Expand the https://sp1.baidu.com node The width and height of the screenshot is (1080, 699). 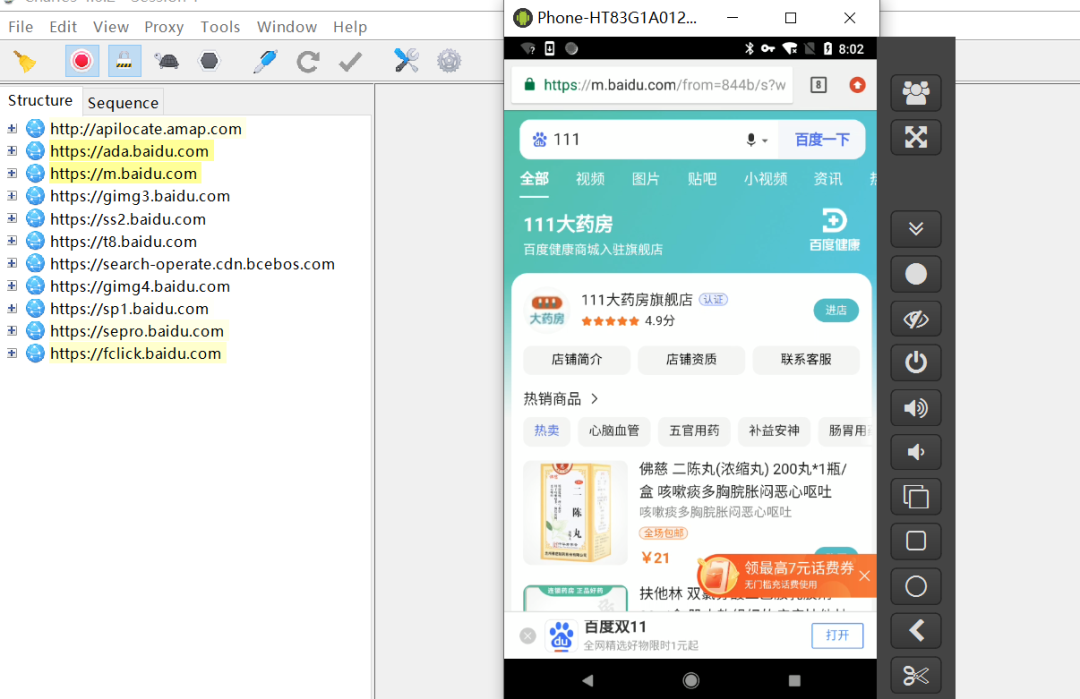pos(12,309)
